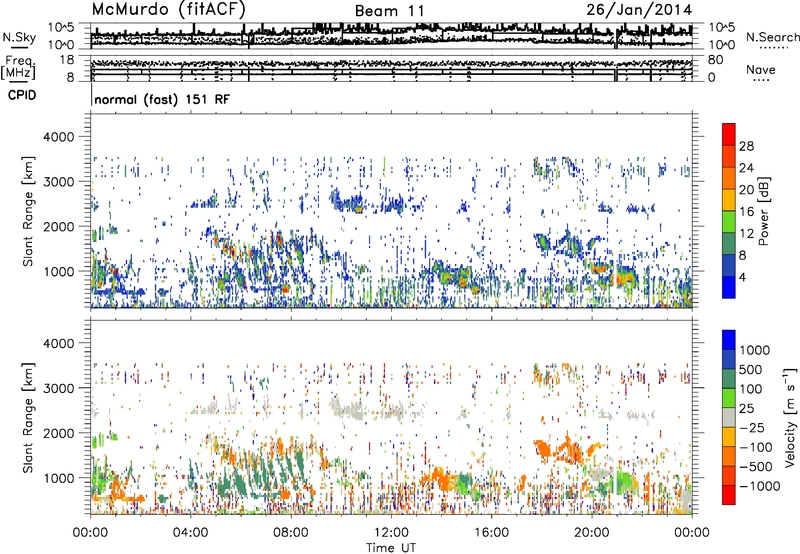Click the 'Beam 11' heading

389,11
